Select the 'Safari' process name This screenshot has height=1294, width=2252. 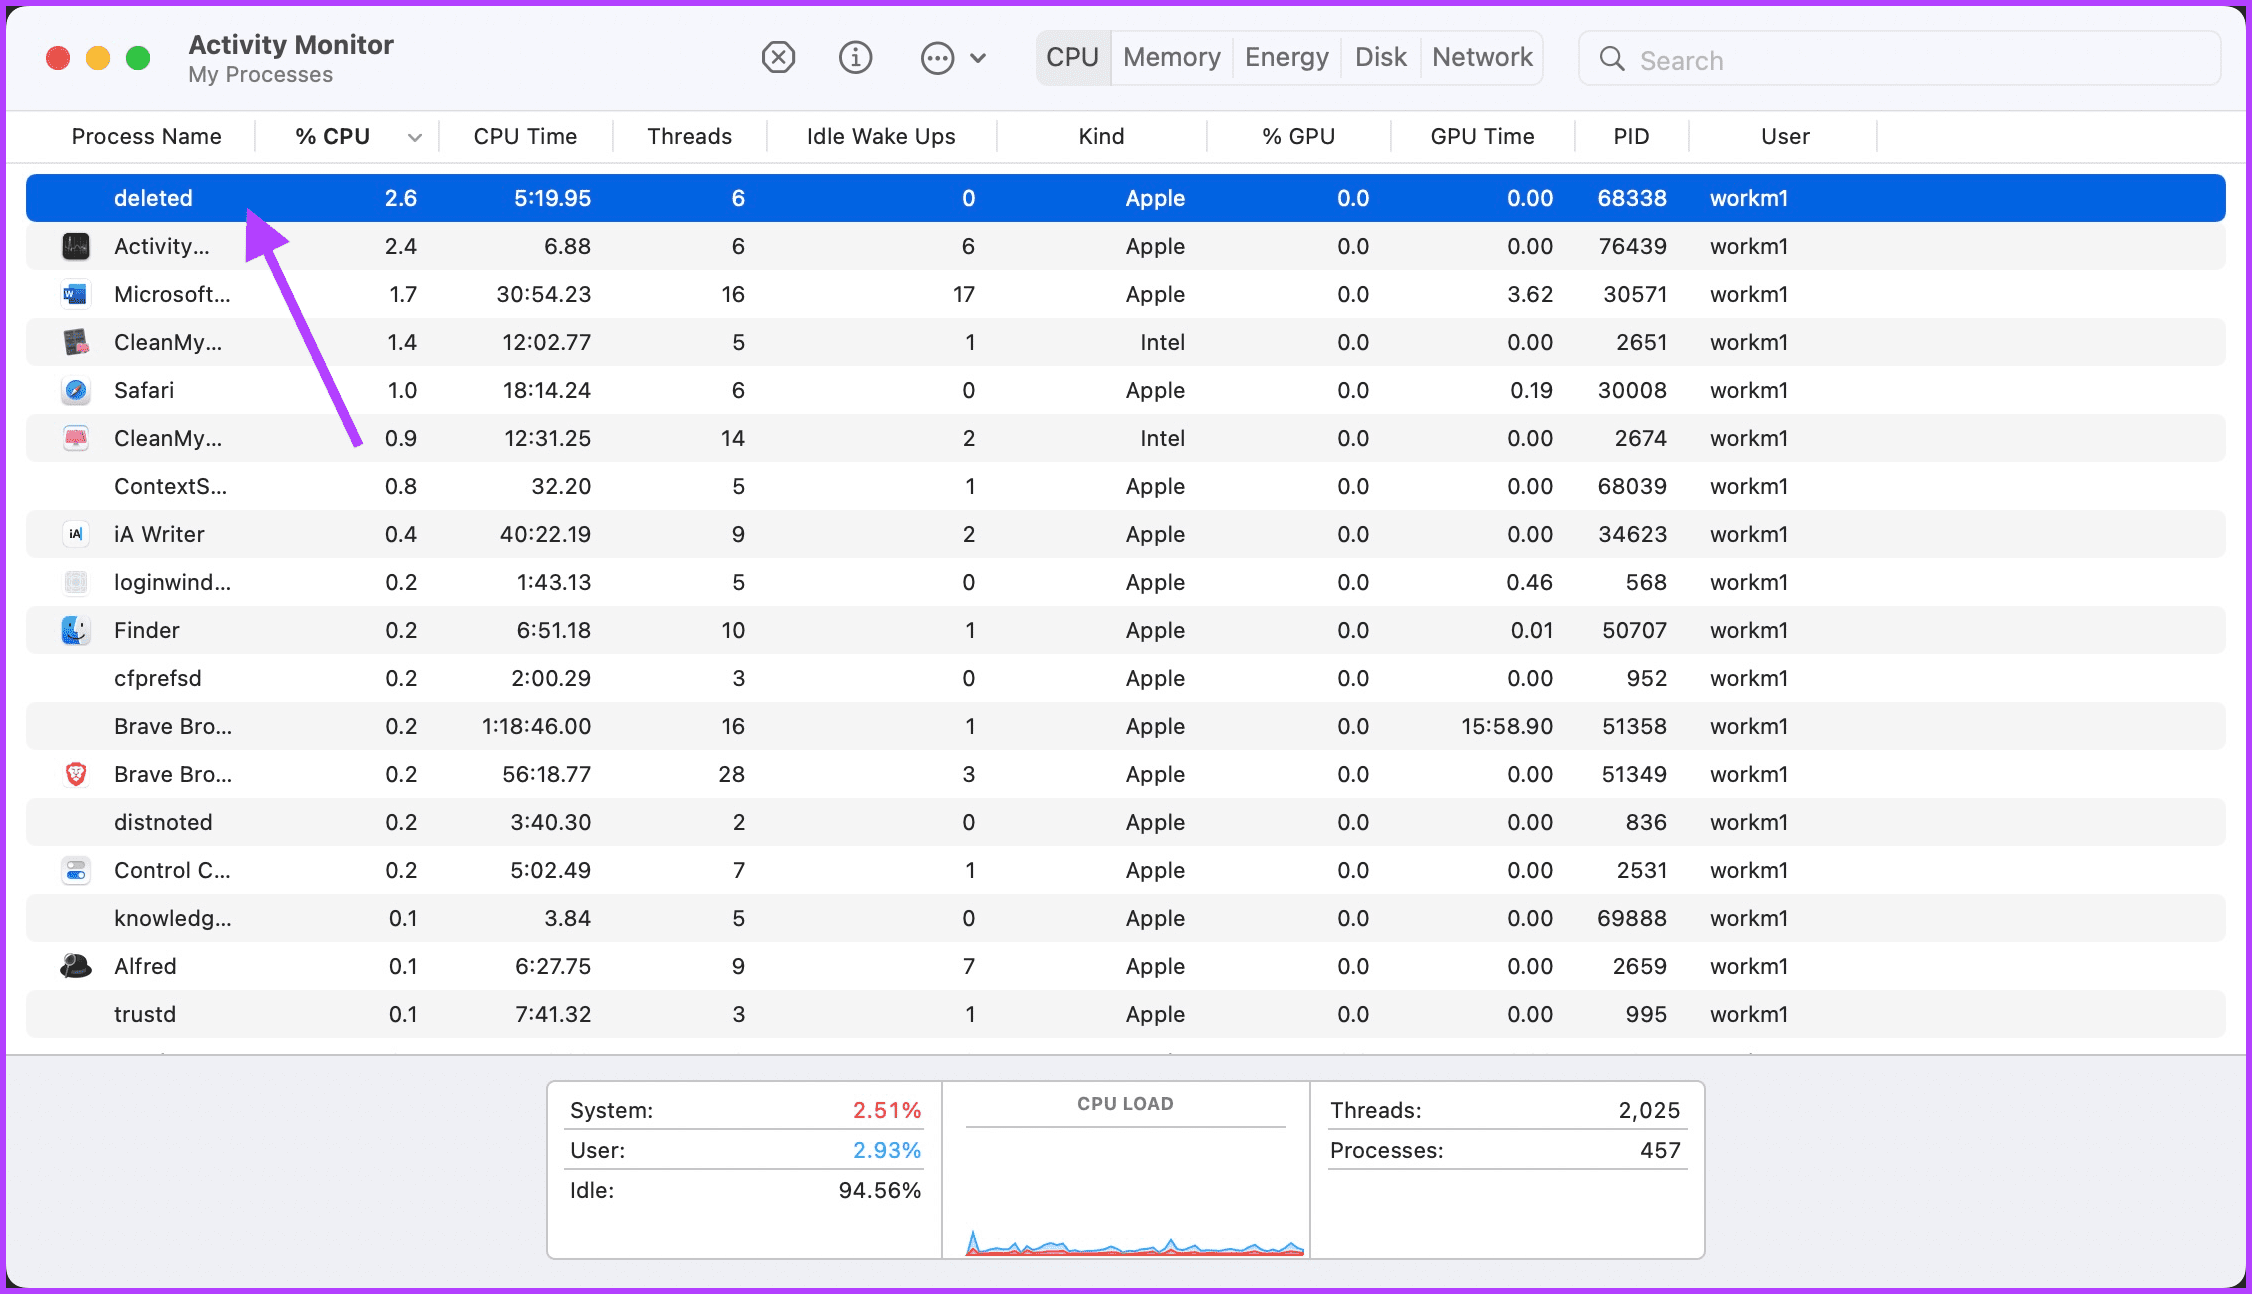pos(144,390)
